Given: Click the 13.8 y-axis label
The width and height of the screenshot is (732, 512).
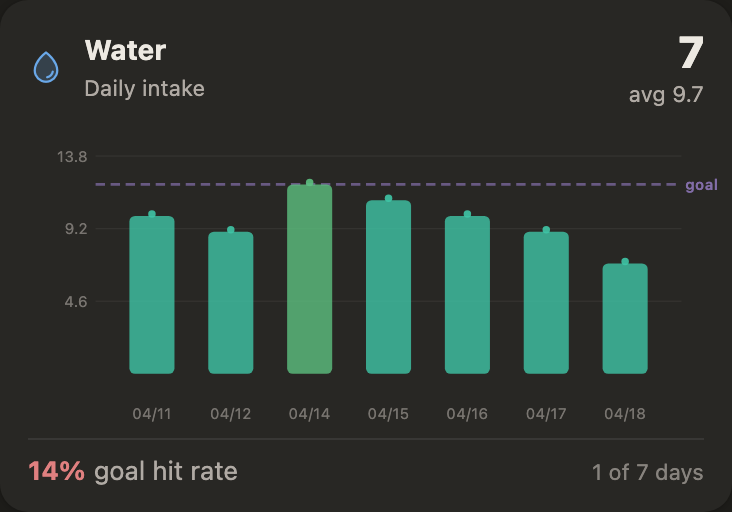Looking at the screenshot, I should click(x=74, y=157).
